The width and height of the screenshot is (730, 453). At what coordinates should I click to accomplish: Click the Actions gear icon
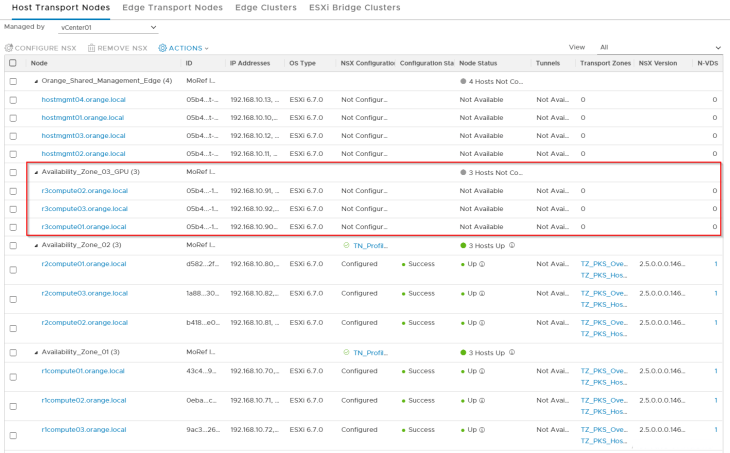[x=163, y=48]
